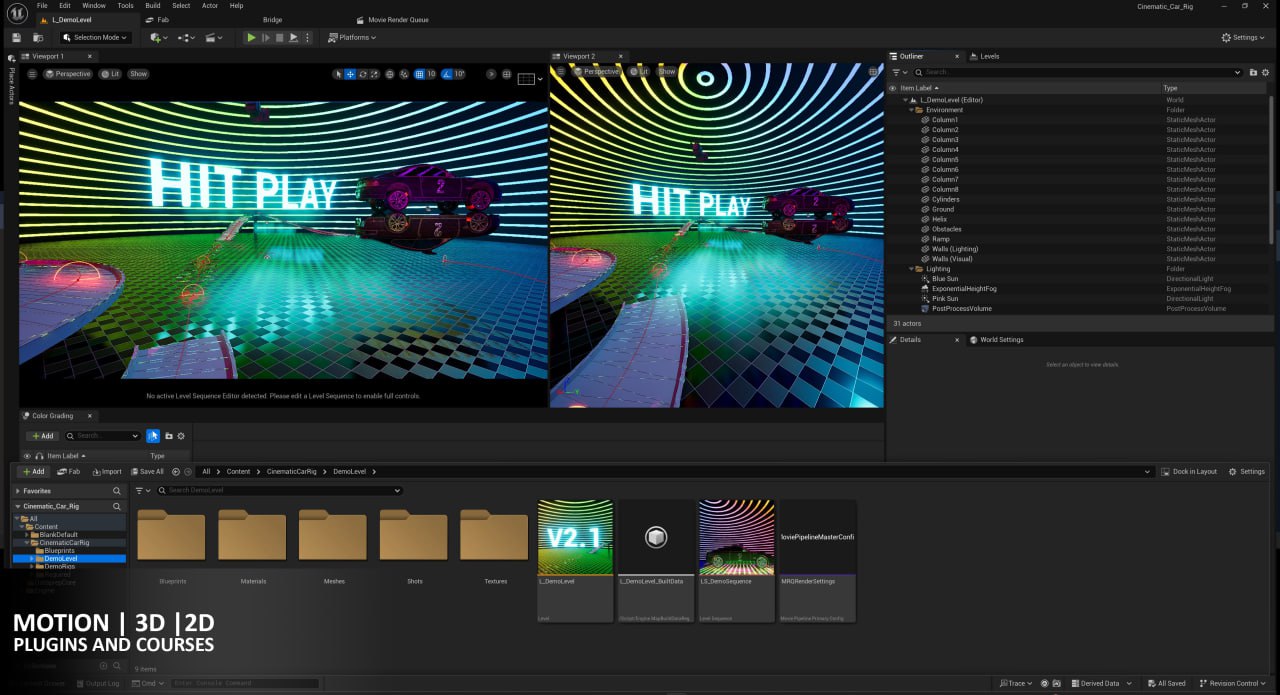Open the Cinematics clapperboard menu
This screenshot has width=1280, height=695.
(214, 37)
